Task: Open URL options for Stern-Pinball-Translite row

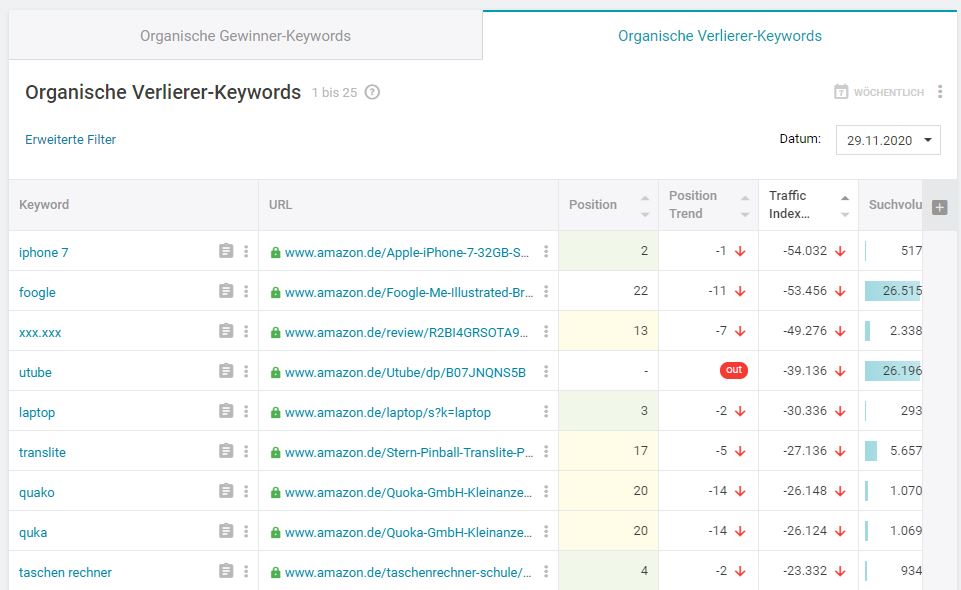Action: (x=545, y=452)
